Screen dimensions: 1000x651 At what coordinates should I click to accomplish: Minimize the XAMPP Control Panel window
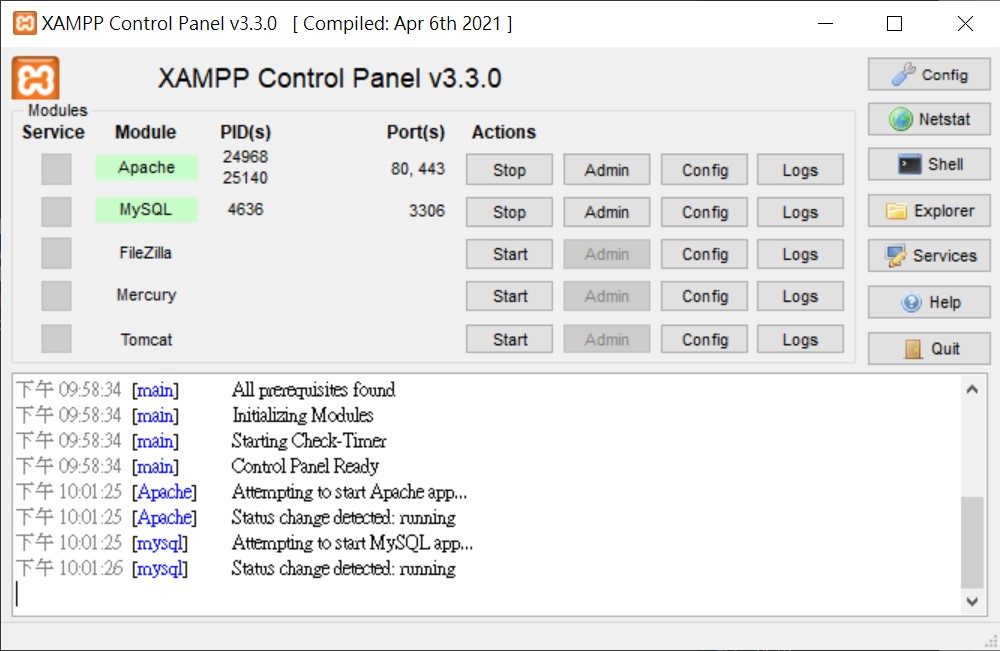pyautogui.click(x=825, y=24)
